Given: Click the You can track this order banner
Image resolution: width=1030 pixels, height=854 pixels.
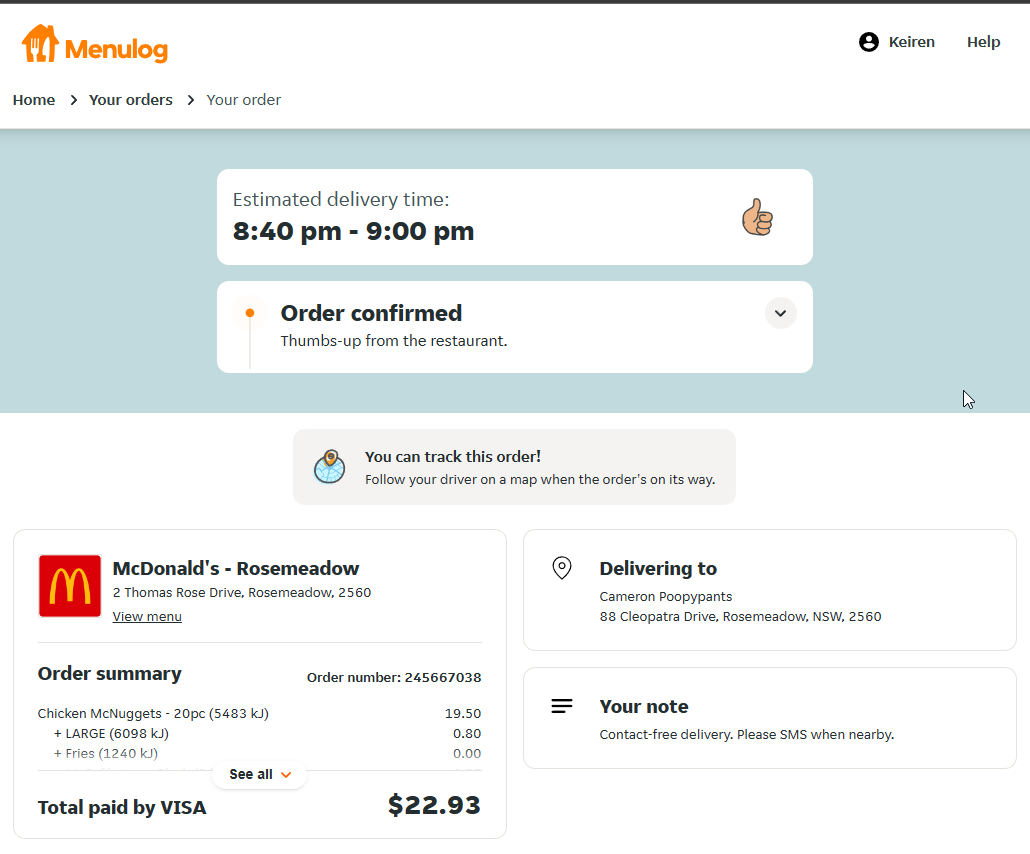Looking at the screenshot, I should click(514, 467).
